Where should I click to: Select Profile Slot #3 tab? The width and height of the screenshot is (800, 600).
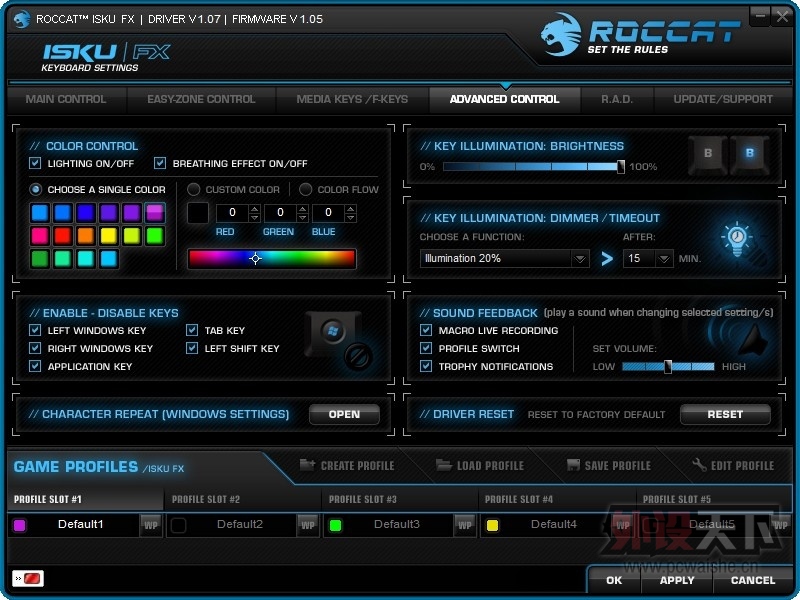tap(399, 499)
